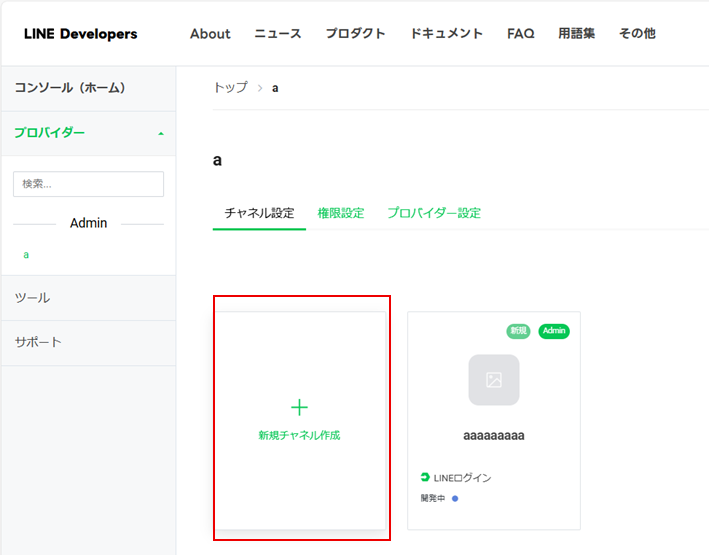
Task: Click the LINEログイン icon on card
Action: click(x=425, y=477)
